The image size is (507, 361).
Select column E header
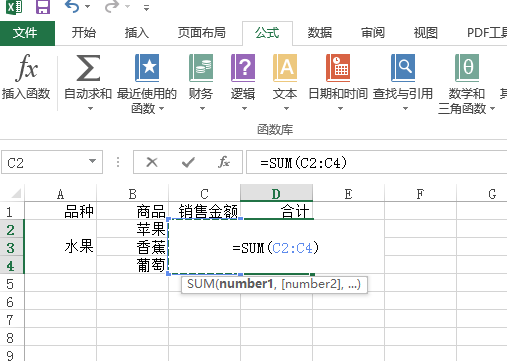pyautogui.click(x=348, y=194)
